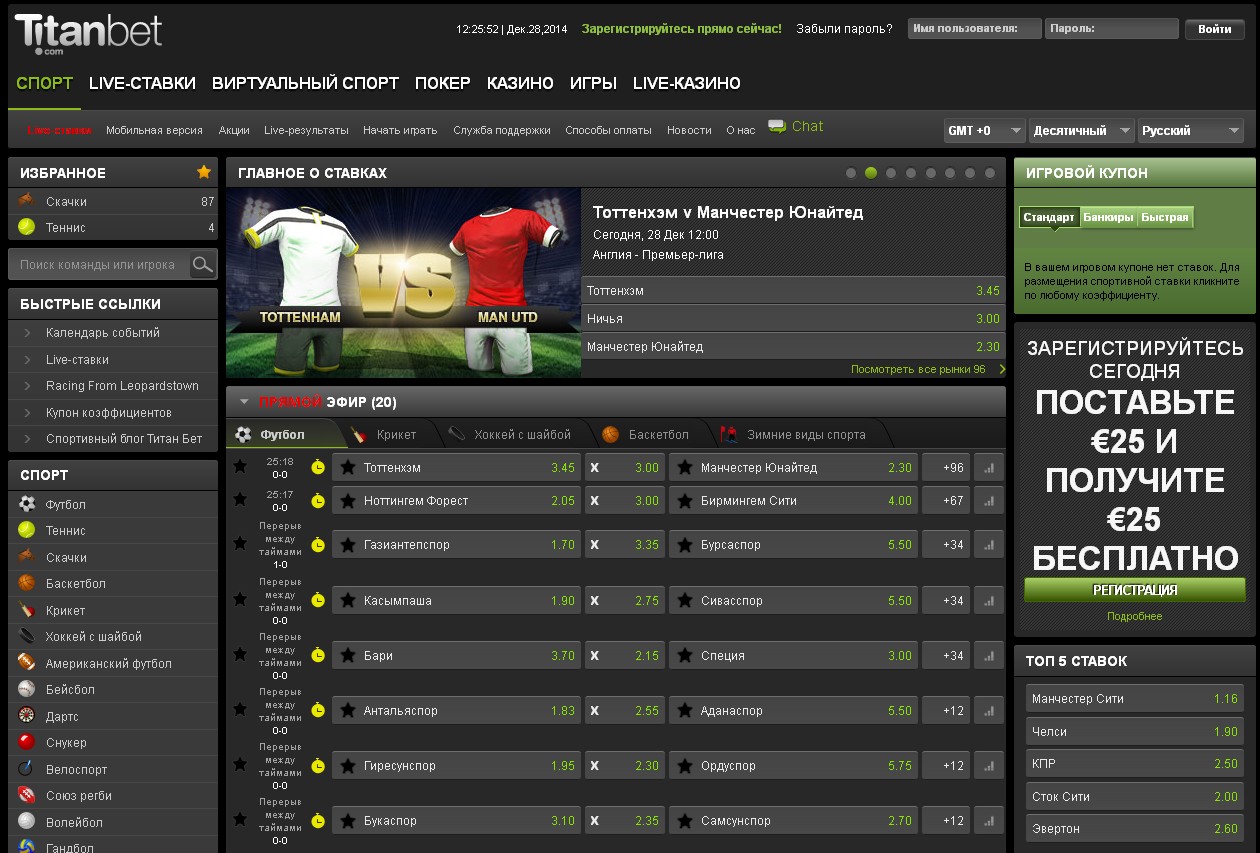This screenshot has width=1260, height=853.
Task: Open the Подробнее link under the promo
Action: (x=1134, y=616)
